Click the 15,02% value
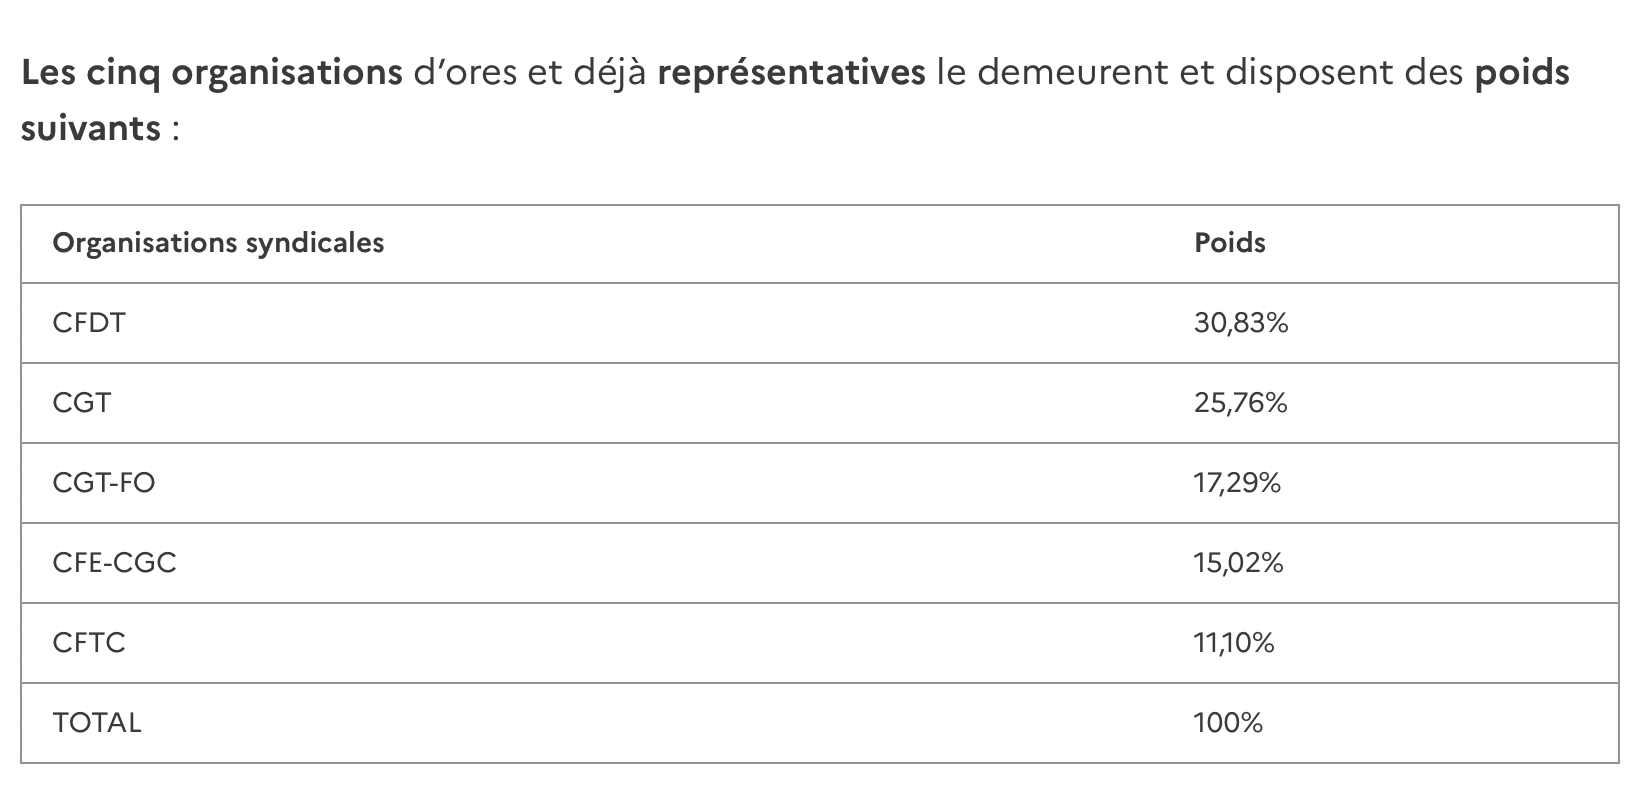This screenshot has width=1638, height=812. tap(1238, 563)
